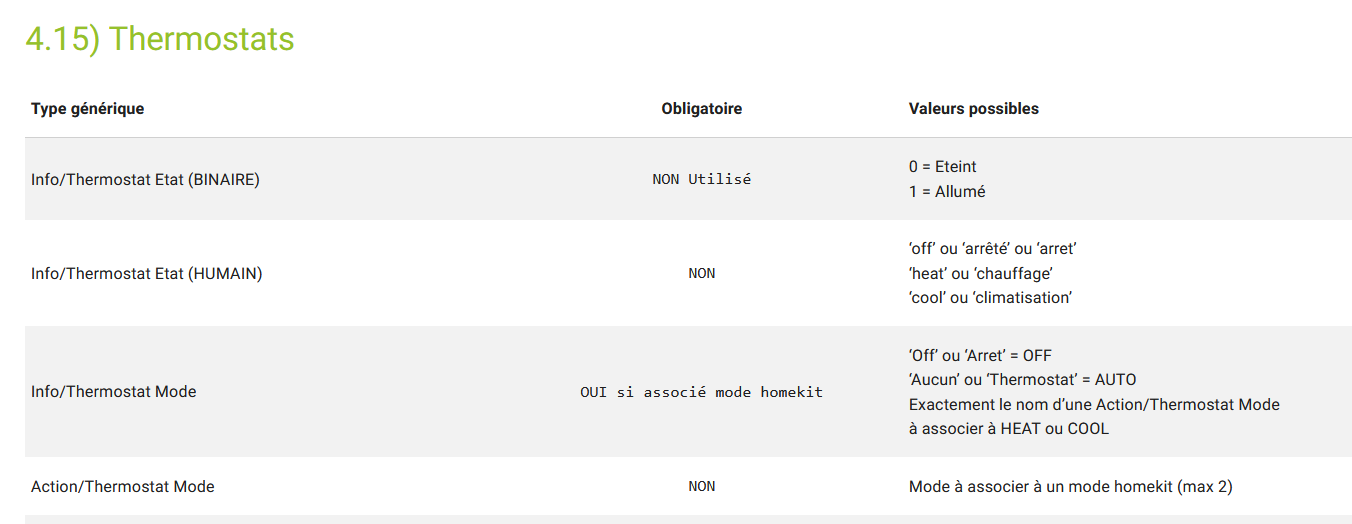The width and height of the screenshot is (1352, 524).
Task: Select the 'Info/Thermostat Mode' row label
Action: pyautogui.click(x=114, y=392)
